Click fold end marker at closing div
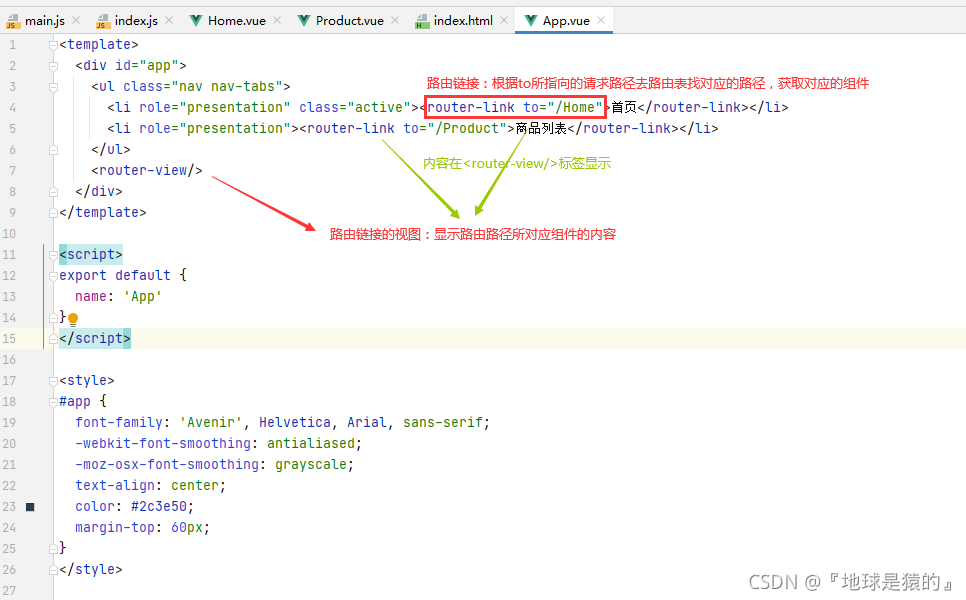 (54, 192)
